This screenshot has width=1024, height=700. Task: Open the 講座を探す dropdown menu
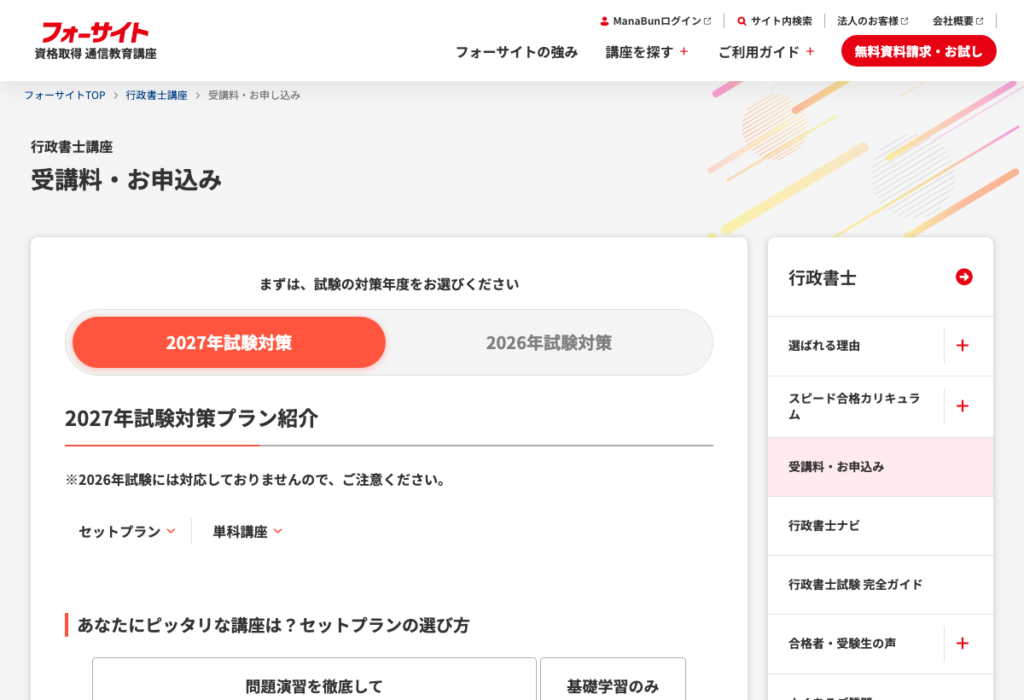pyautogui.click(x=647, y=52)
